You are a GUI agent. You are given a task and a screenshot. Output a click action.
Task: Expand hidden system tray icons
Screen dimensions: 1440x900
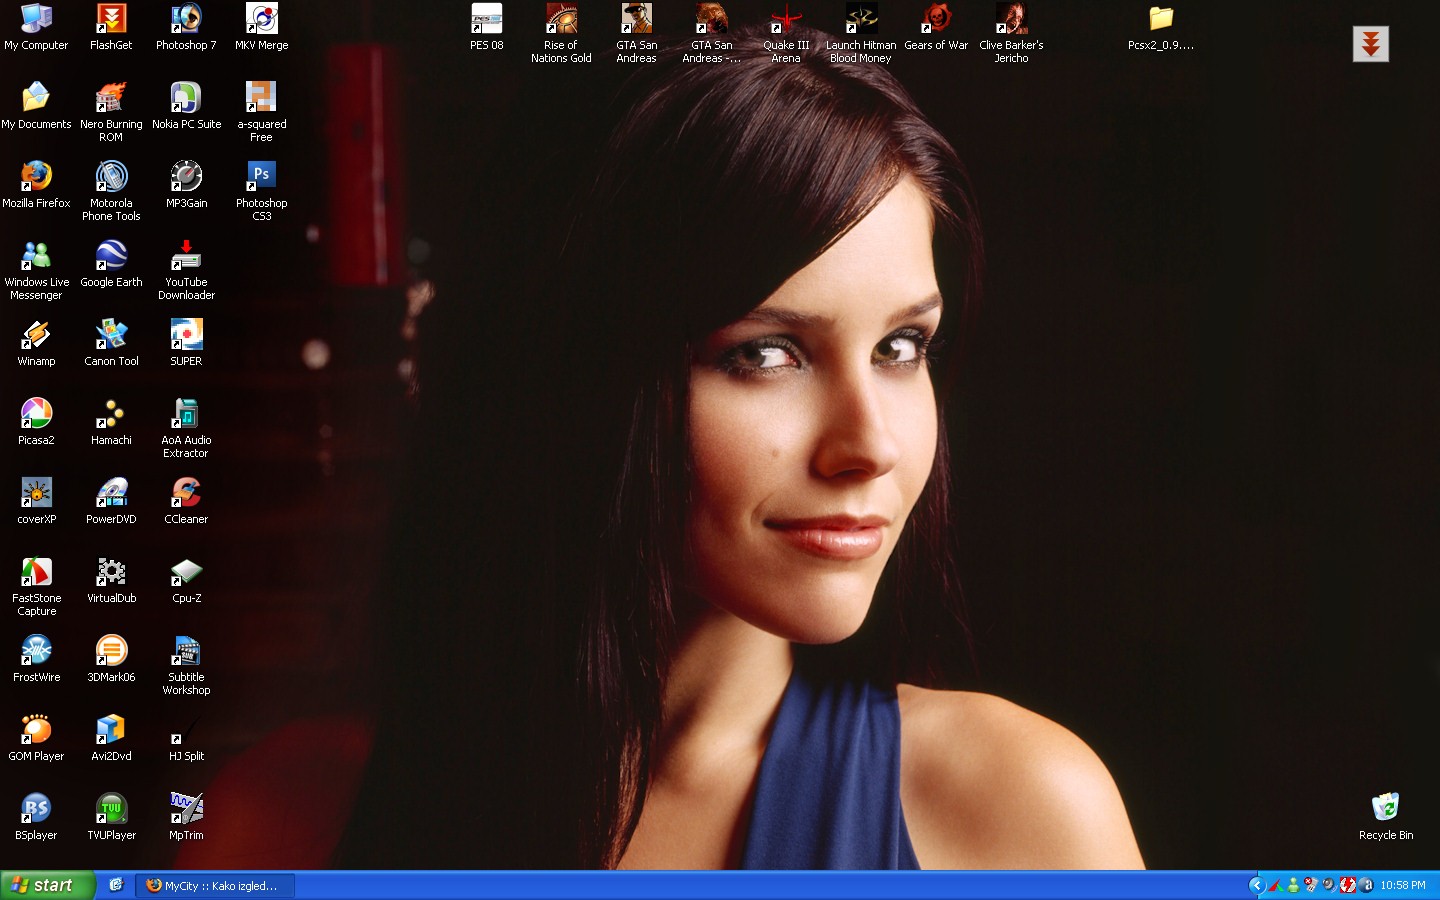(x=1257, y=885)
